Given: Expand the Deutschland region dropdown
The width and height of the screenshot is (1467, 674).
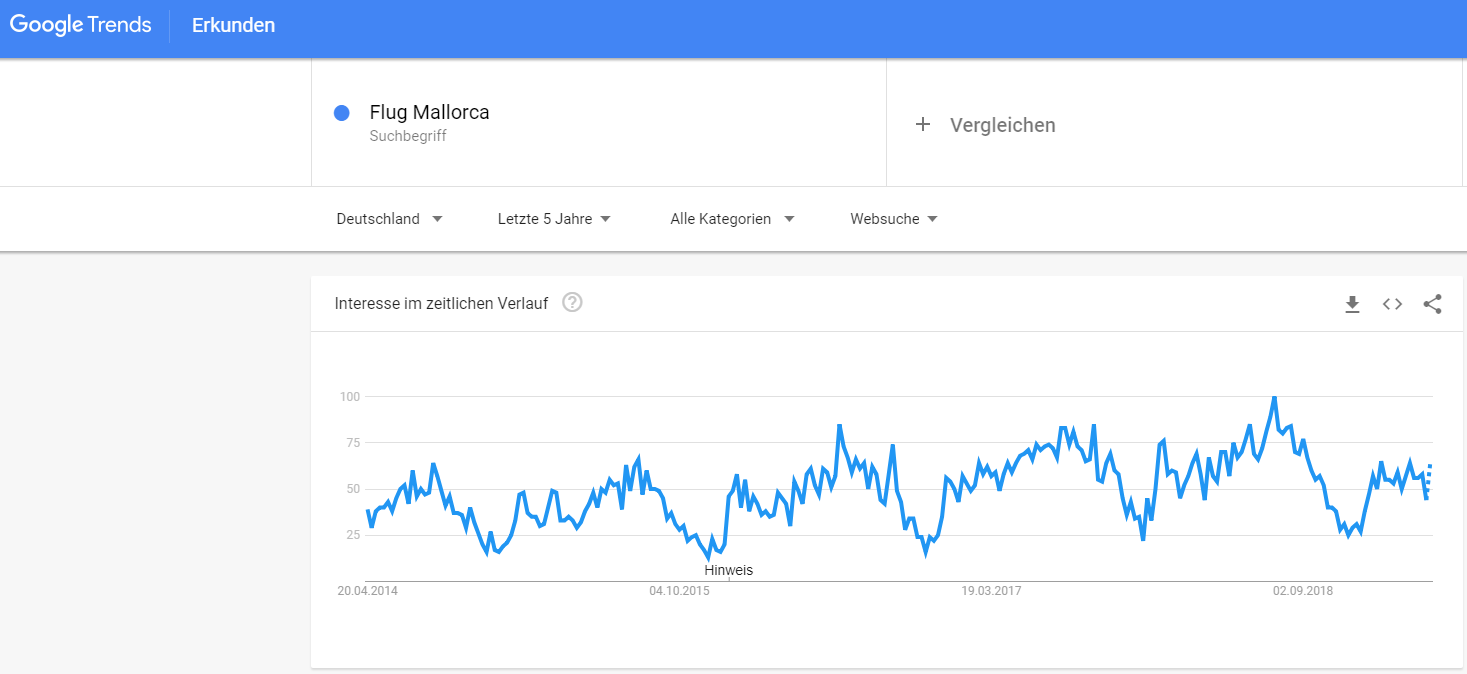Looking at the screenshot, I should click(389, 219).
